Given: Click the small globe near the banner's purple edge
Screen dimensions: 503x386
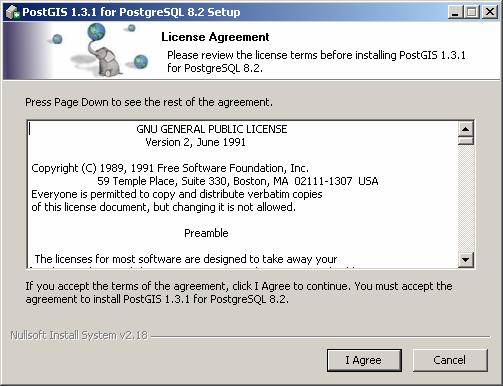Looking at the screenshot, I should coord(58,39).
